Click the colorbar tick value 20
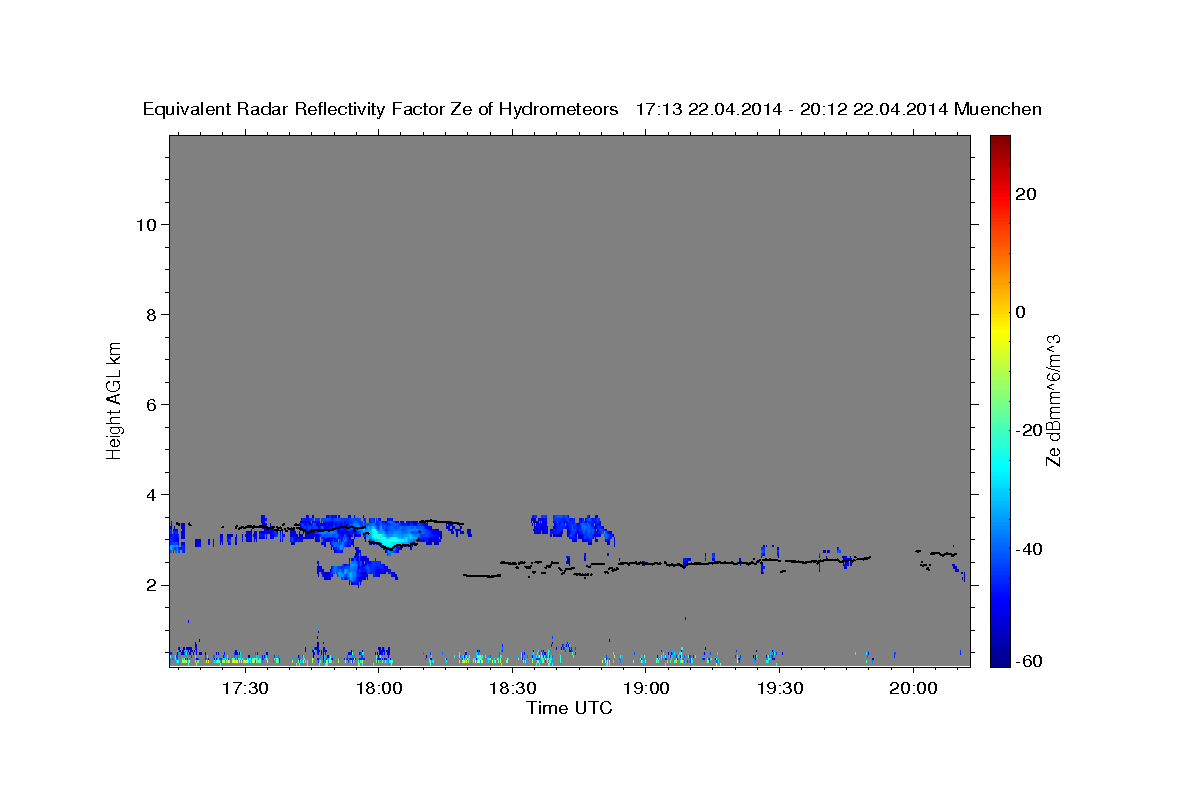 (x=1027, y=194)
